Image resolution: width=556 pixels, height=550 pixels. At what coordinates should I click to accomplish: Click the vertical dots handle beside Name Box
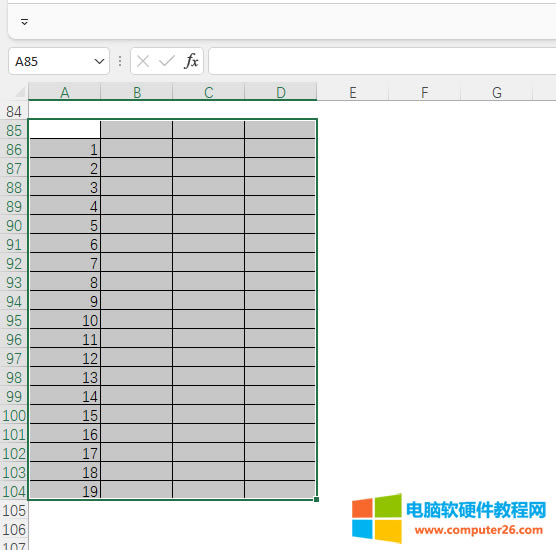pos(120,61)
